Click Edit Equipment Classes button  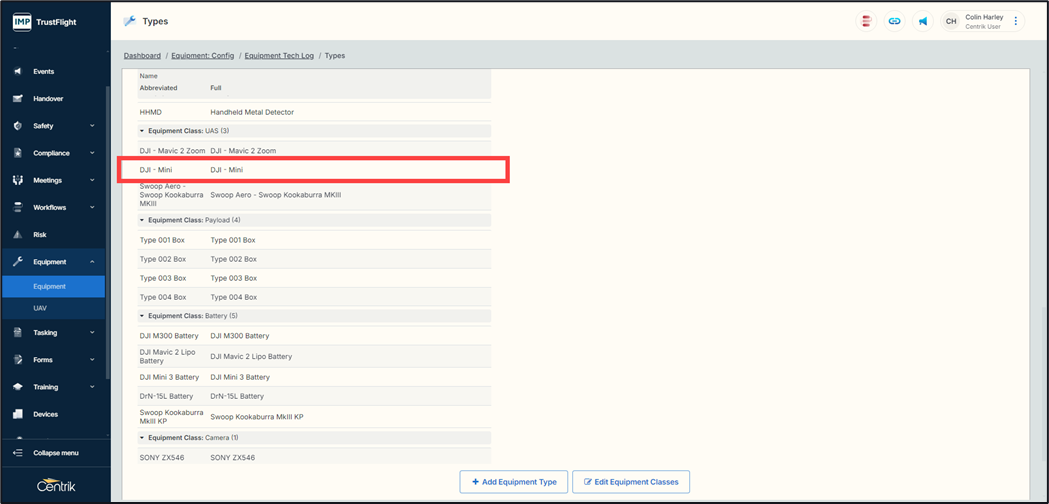click(631, 482)
